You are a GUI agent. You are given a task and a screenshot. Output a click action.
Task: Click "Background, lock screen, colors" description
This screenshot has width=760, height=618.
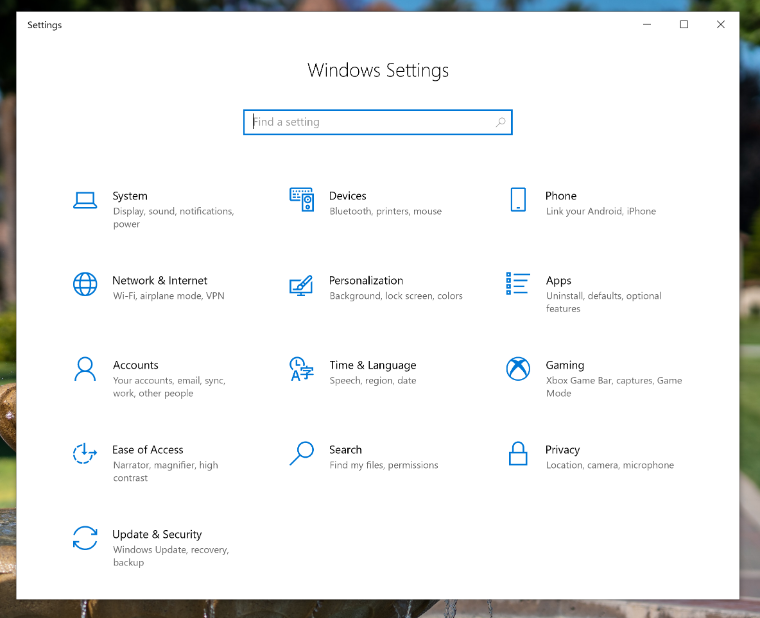pos(396,296)
